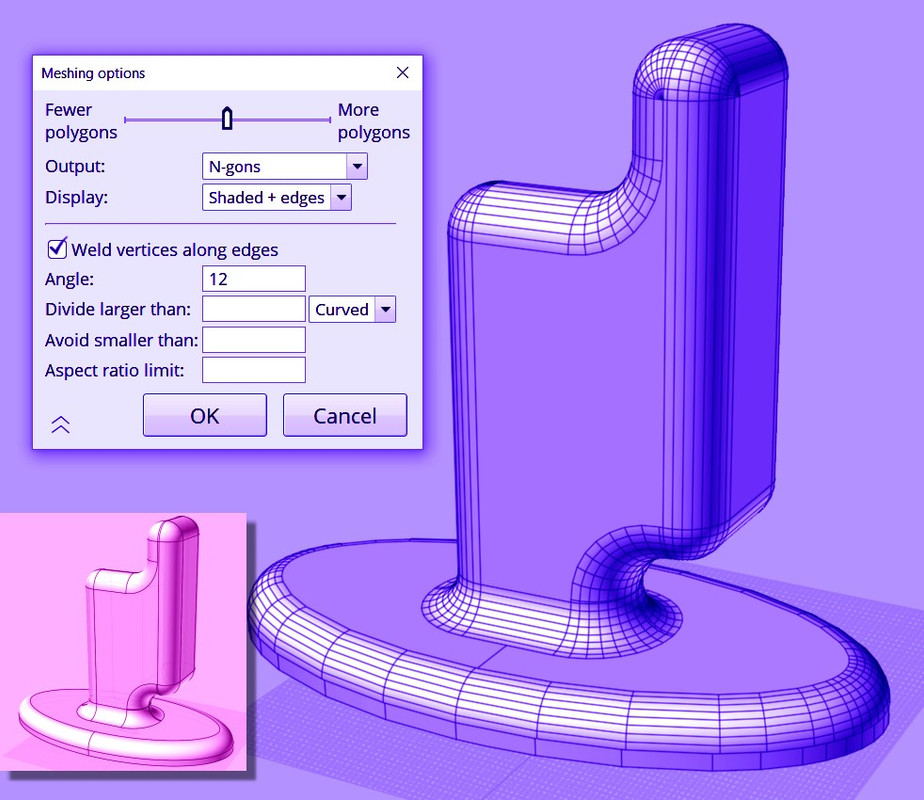Open the Output N-gons dropdown
The height and width of the screenshot is (800, 924).
tap(285, 167)
